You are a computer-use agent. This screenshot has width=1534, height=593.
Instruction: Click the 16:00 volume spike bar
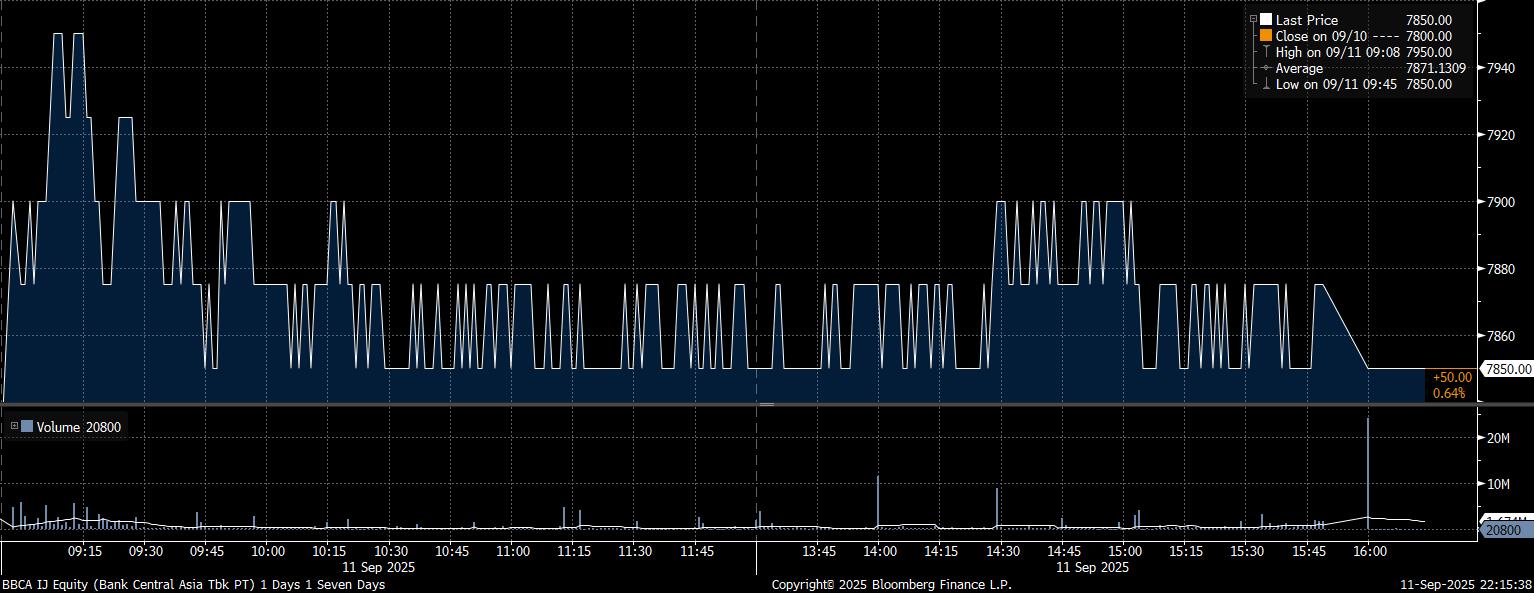1367,470
